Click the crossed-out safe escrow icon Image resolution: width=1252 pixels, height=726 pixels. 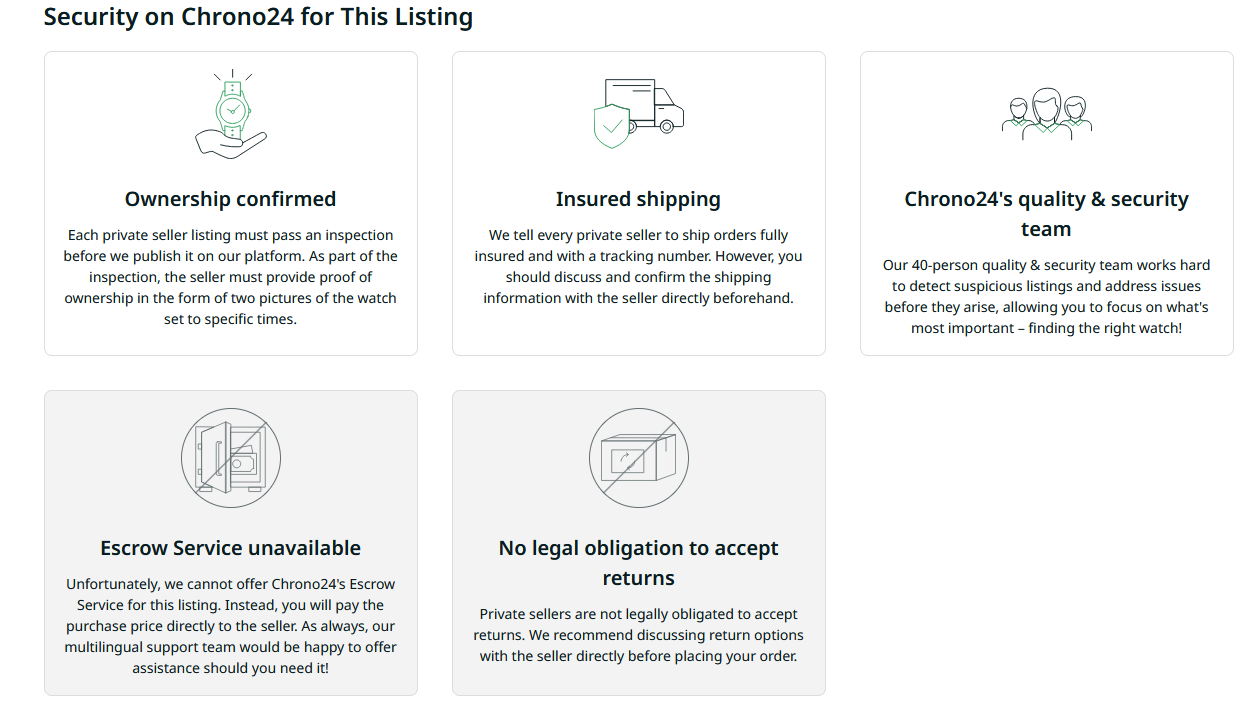pyautogui.click(x=231, y=458)
